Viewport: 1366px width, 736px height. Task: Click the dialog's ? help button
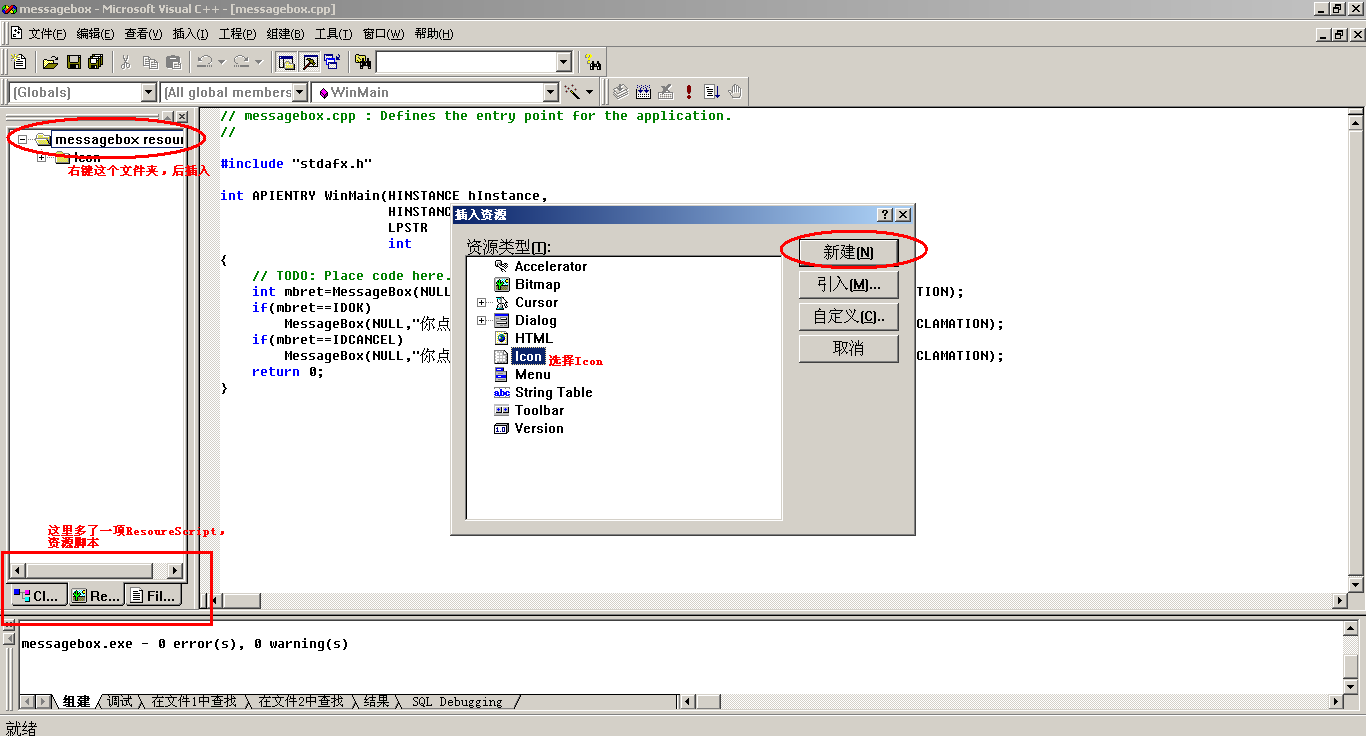pos(885,215)
